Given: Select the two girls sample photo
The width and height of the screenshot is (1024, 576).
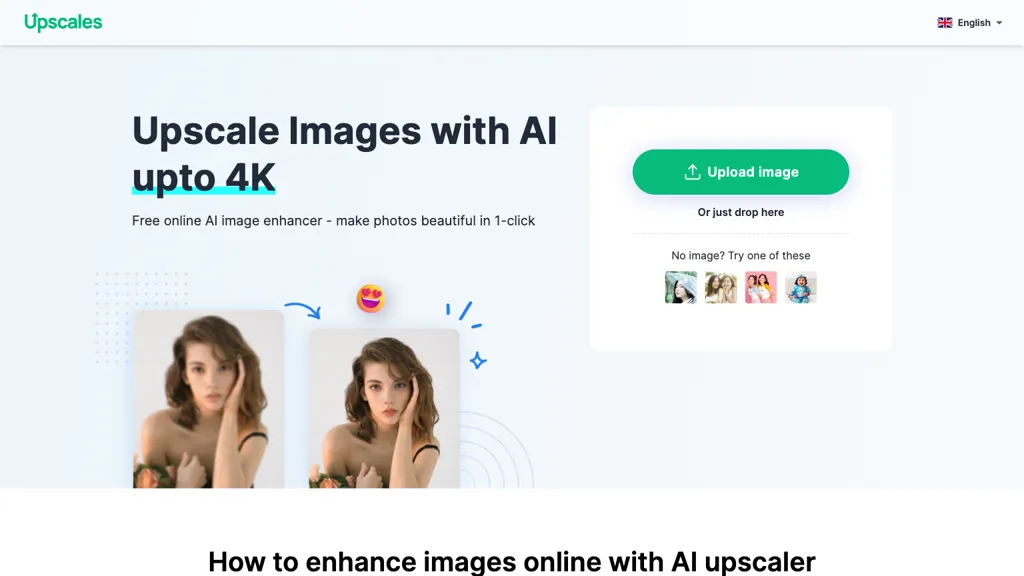Looking at the screenshot, I should coord(720,287).
